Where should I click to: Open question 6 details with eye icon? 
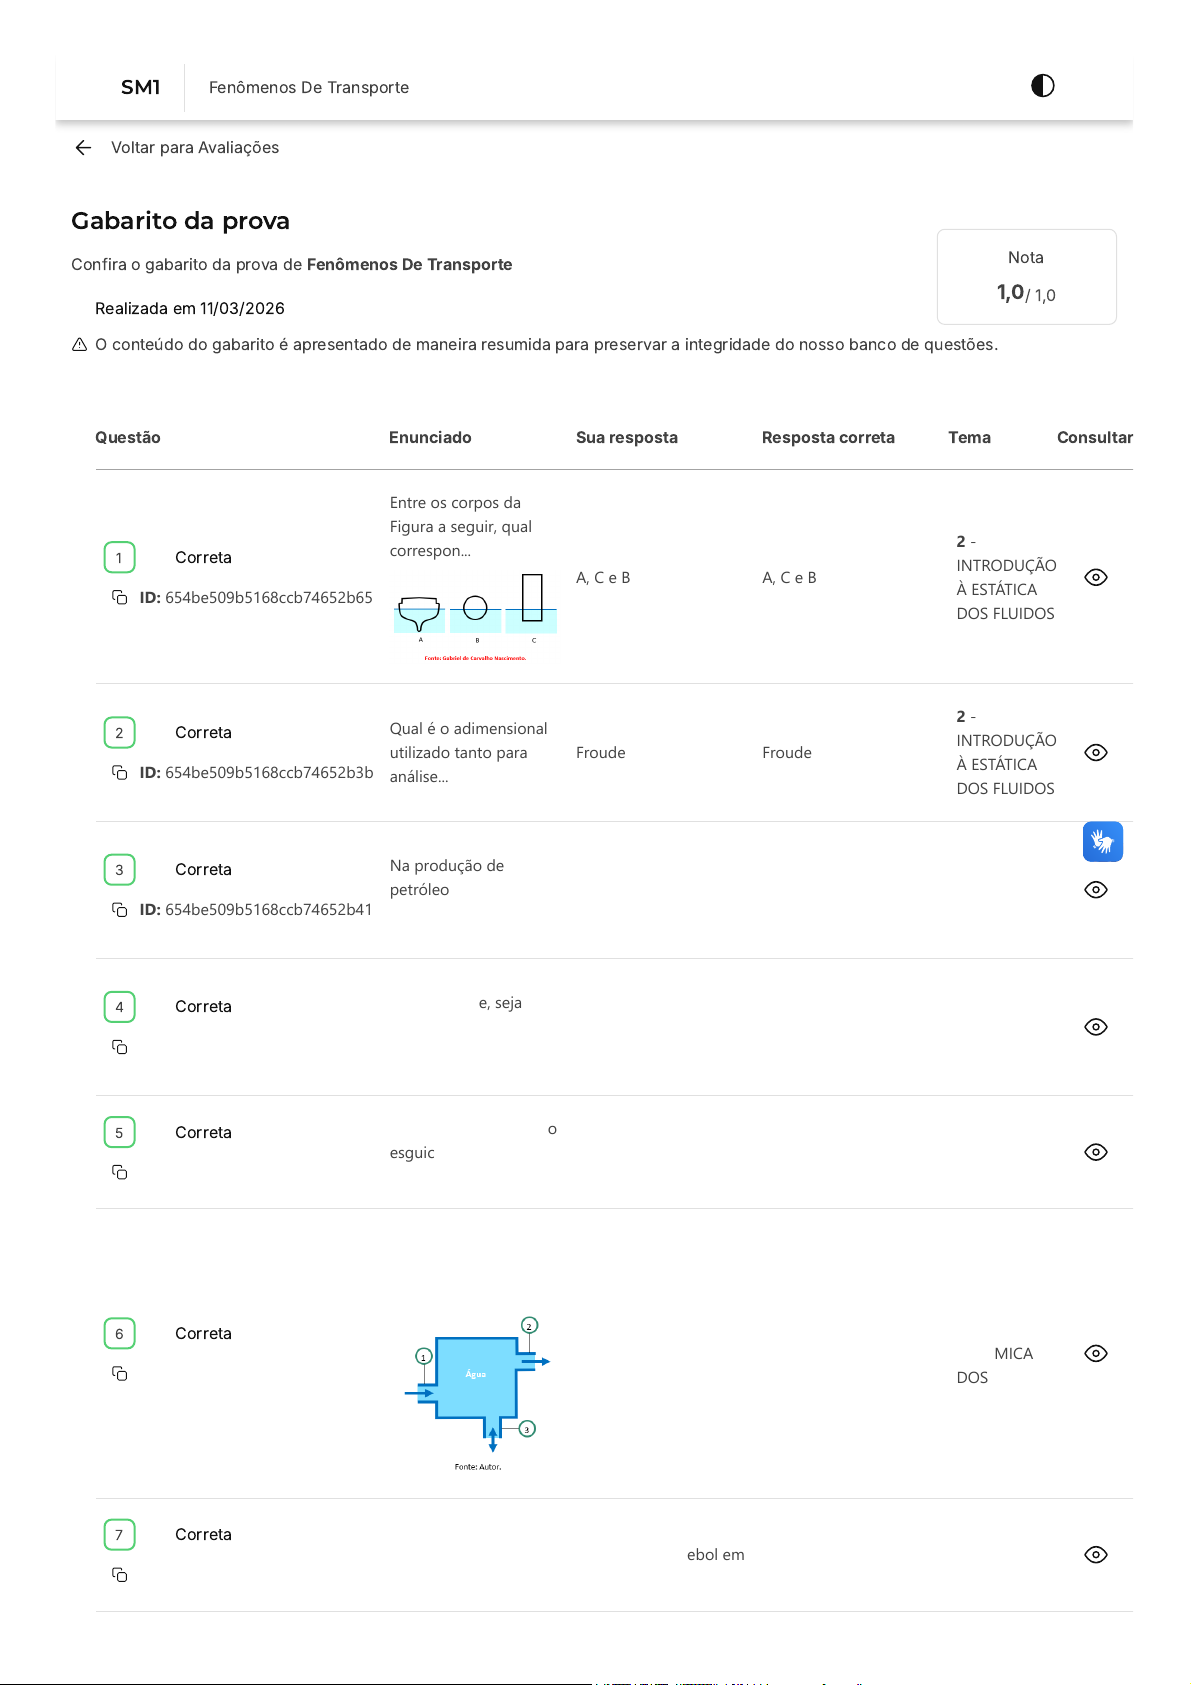pyautogui.click(x=1096, y=1354)
